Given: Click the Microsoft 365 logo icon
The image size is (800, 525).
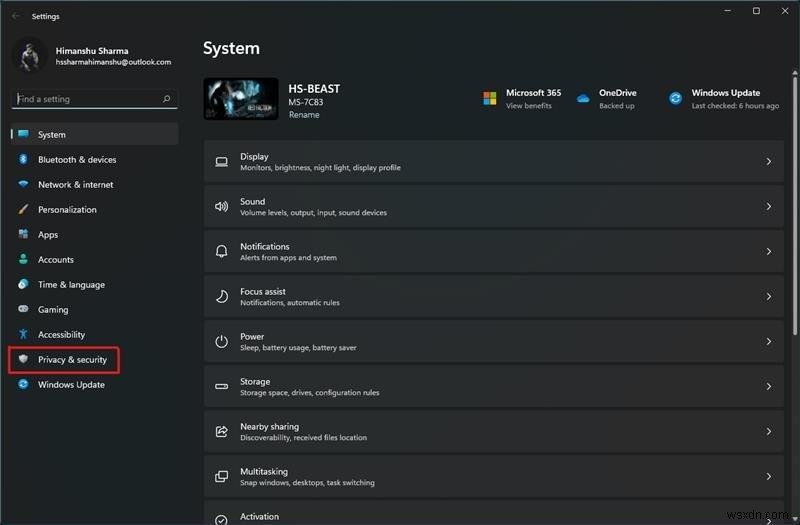Looking at the screenshot, I should pos(490,98).
